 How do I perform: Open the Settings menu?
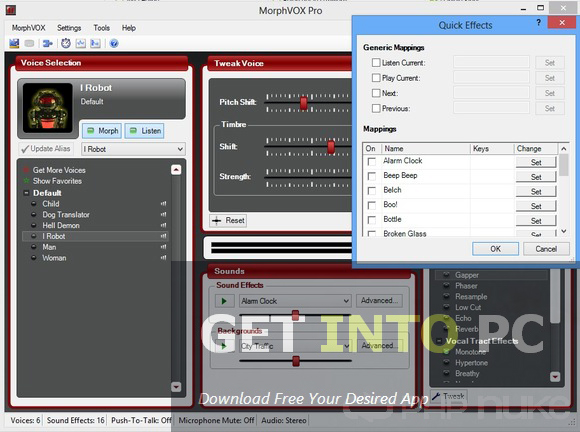69,28
